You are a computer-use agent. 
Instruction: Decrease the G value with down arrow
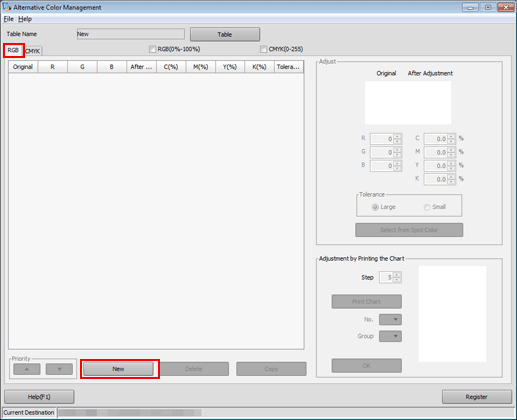point(397,155)
